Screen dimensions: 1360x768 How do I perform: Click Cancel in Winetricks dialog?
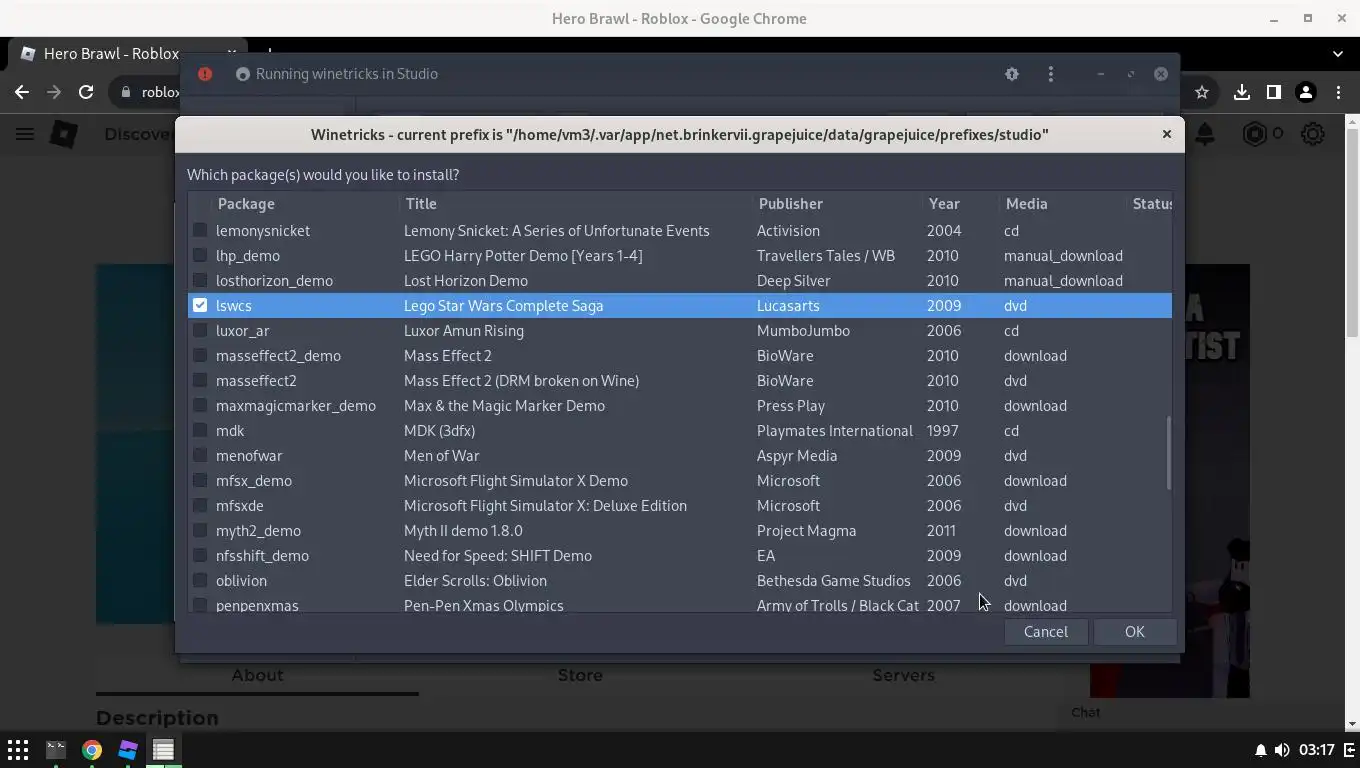pyautogui.click(x=1046, y=632)
